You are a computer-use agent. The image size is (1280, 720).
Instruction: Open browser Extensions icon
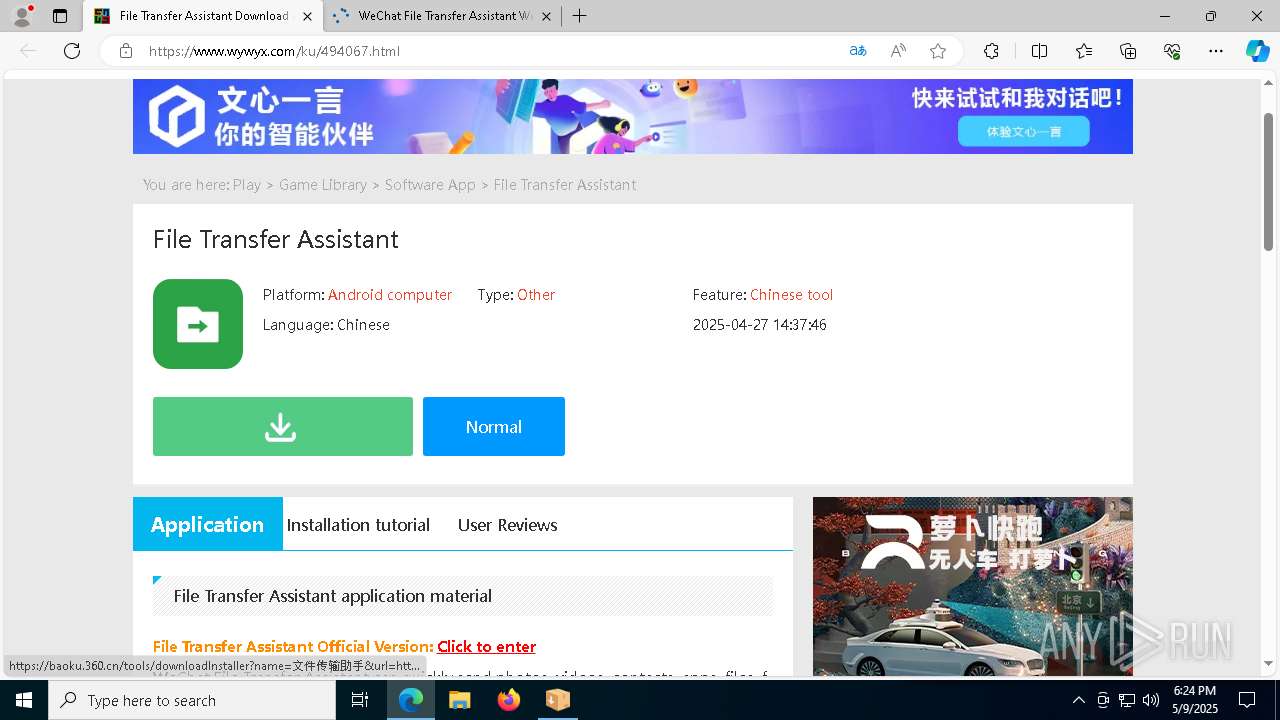991,51
